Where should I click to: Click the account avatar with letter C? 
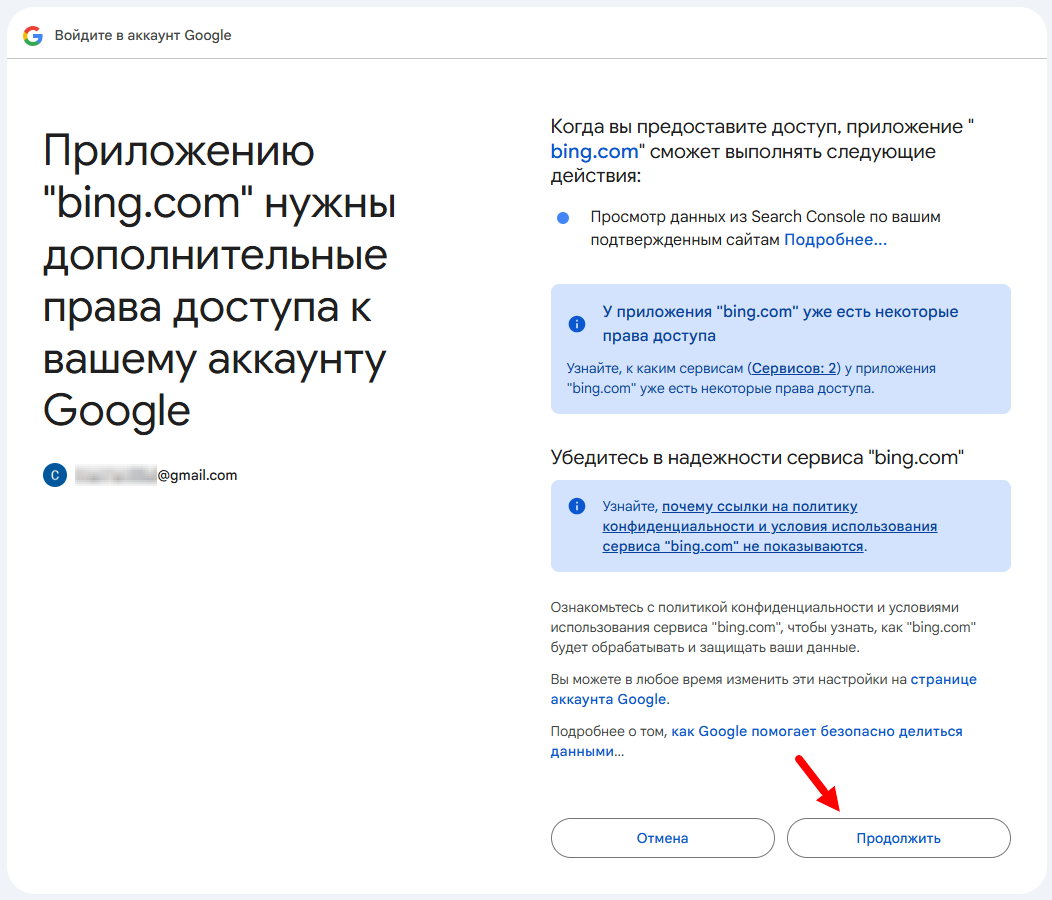[55, 475]
